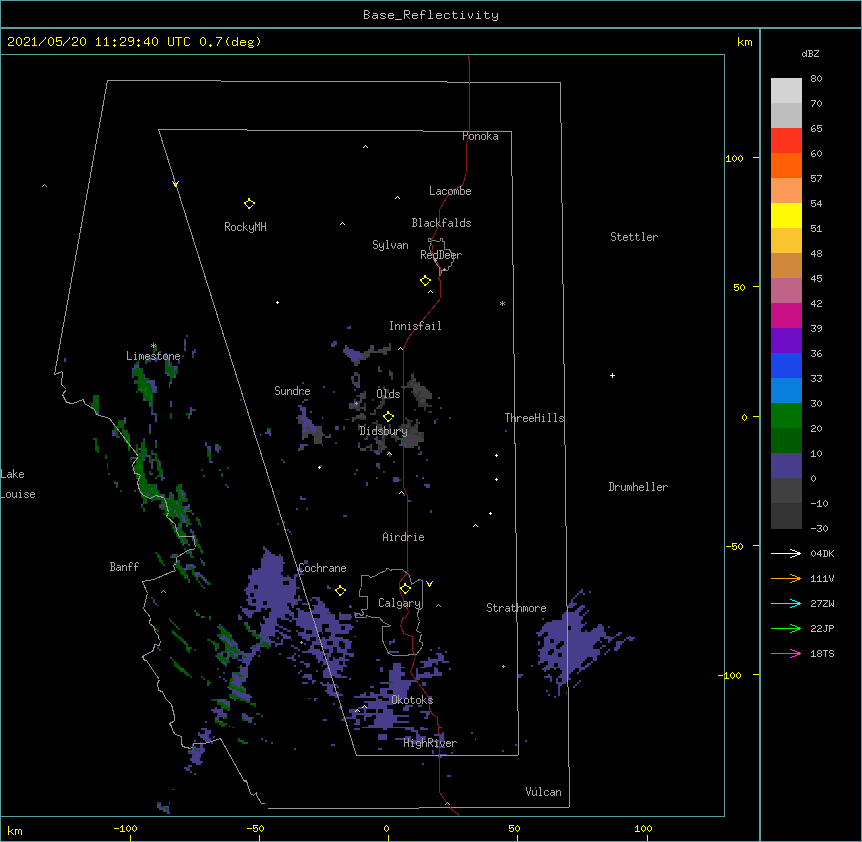862x842 pixels.
Task: Pick the yellow 54-51 dBZ color swatch
Action: [786, 215]
